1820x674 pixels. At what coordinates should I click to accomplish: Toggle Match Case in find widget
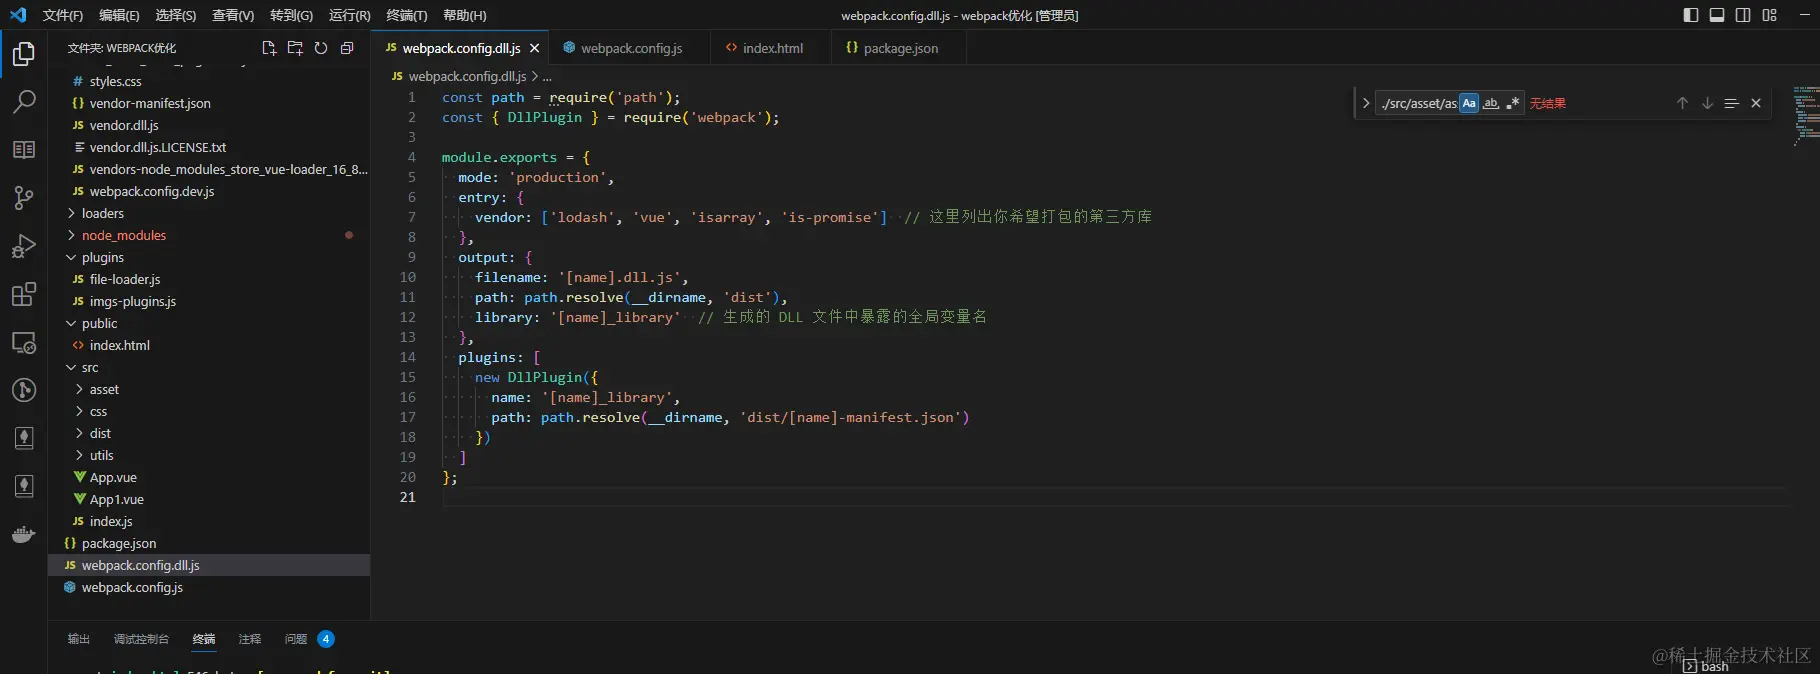tap(1469, 103)
